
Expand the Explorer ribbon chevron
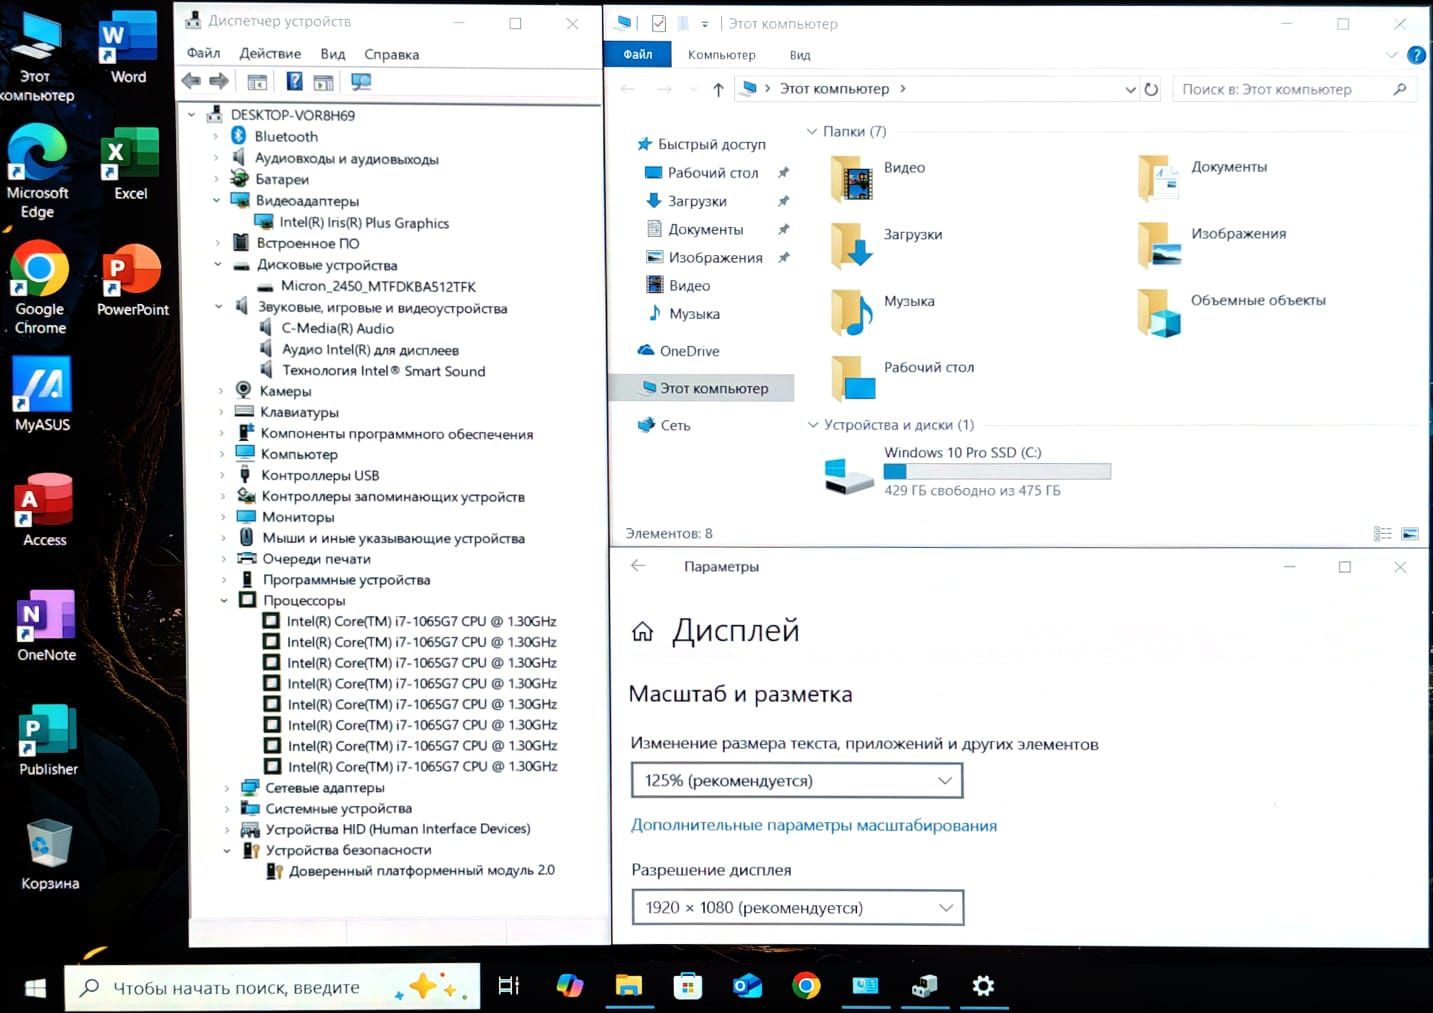[x=1391, y=55]
